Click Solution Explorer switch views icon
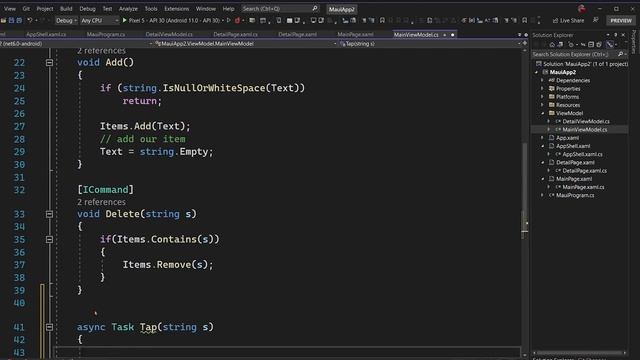Screen dimensions: 640x360 click(560, 44)
